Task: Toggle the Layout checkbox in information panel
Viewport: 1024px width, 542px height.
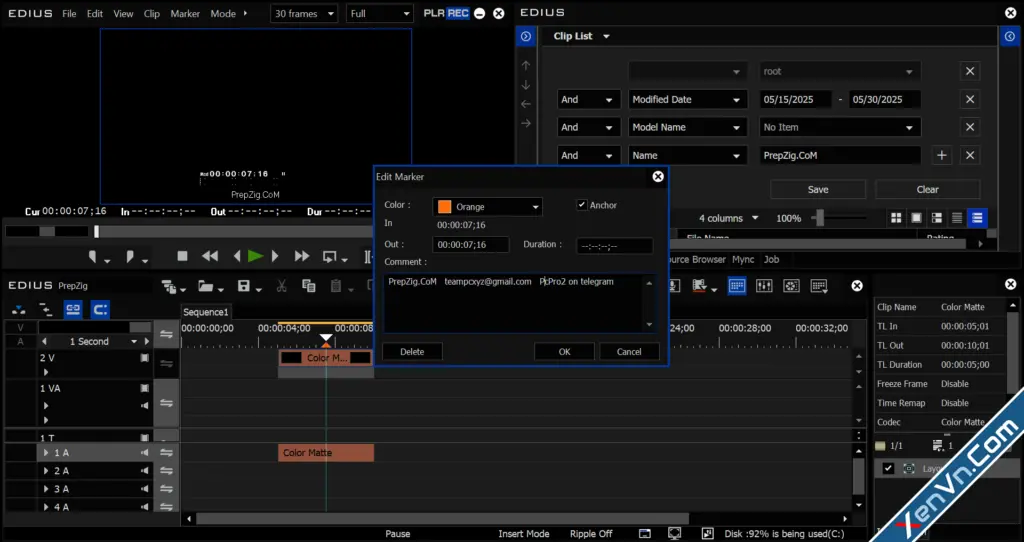Action: (x=888, y=468)
